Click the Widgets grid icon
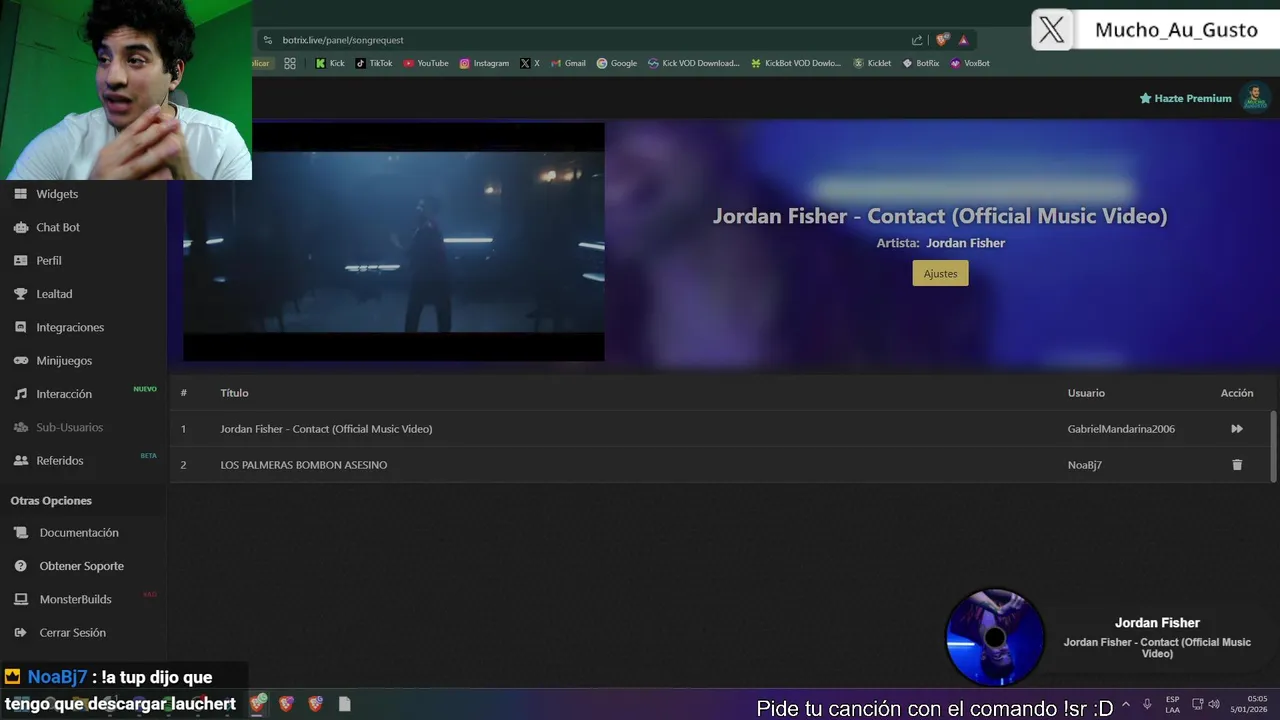Image resolution: width=1280 pixels, height=720 pixels. point(20,194)
